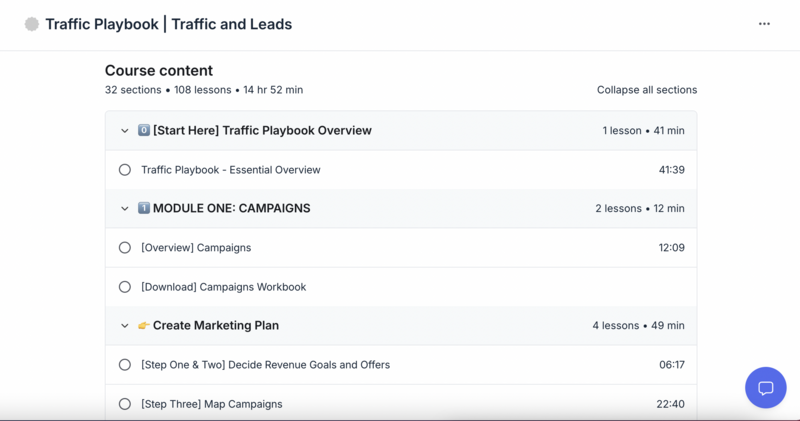Click the pointing hand emoji on Marketing Plan
Image resolution: width=800 pixels, height=421 pixels.
click(x=144, y=325)
